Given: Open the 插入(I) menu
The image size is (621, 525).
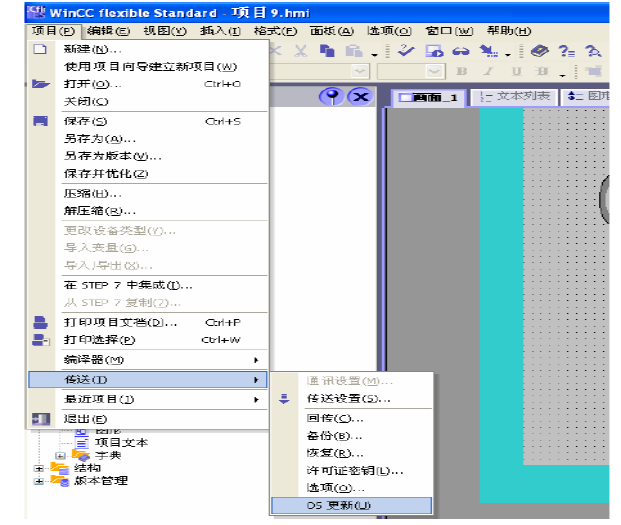Looking at the screenshot, I should 220,30.
